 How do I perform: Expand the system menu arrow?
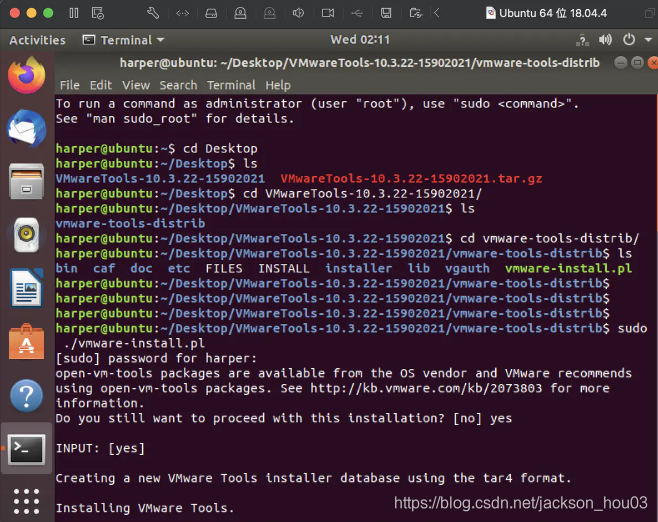648,40
